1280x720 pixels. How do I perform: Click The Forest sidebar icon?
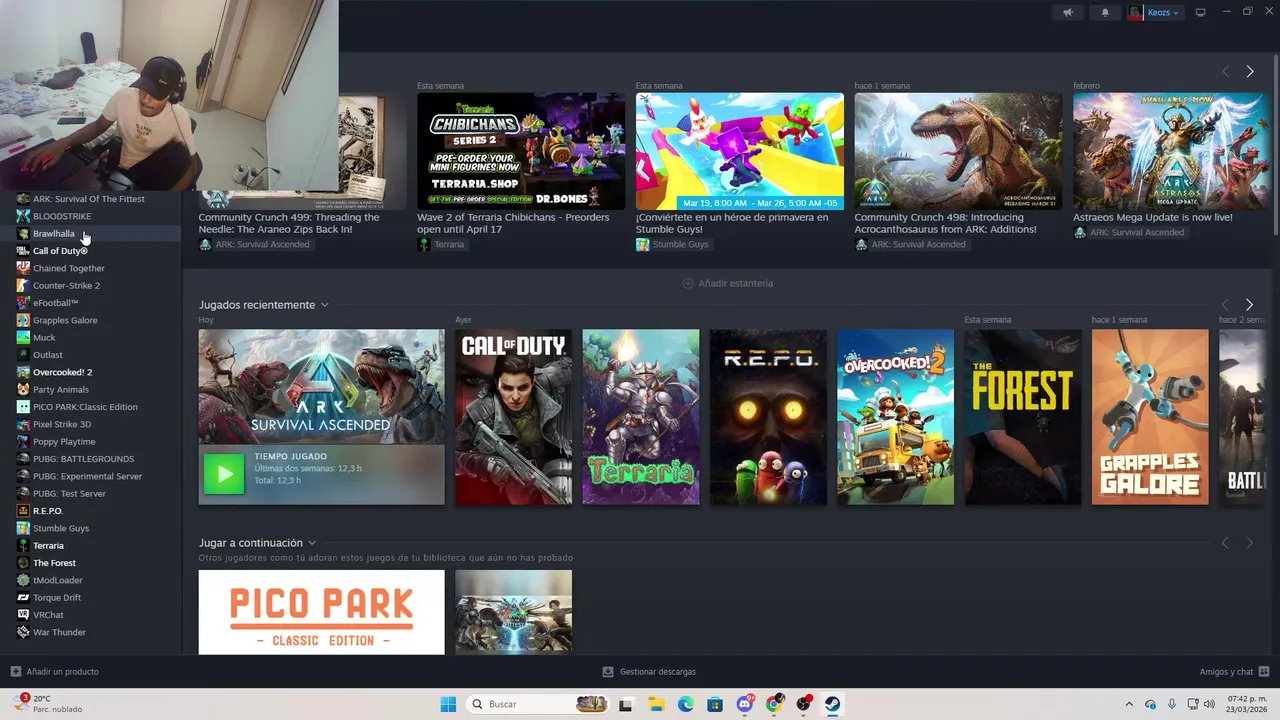tap(23, 563)
